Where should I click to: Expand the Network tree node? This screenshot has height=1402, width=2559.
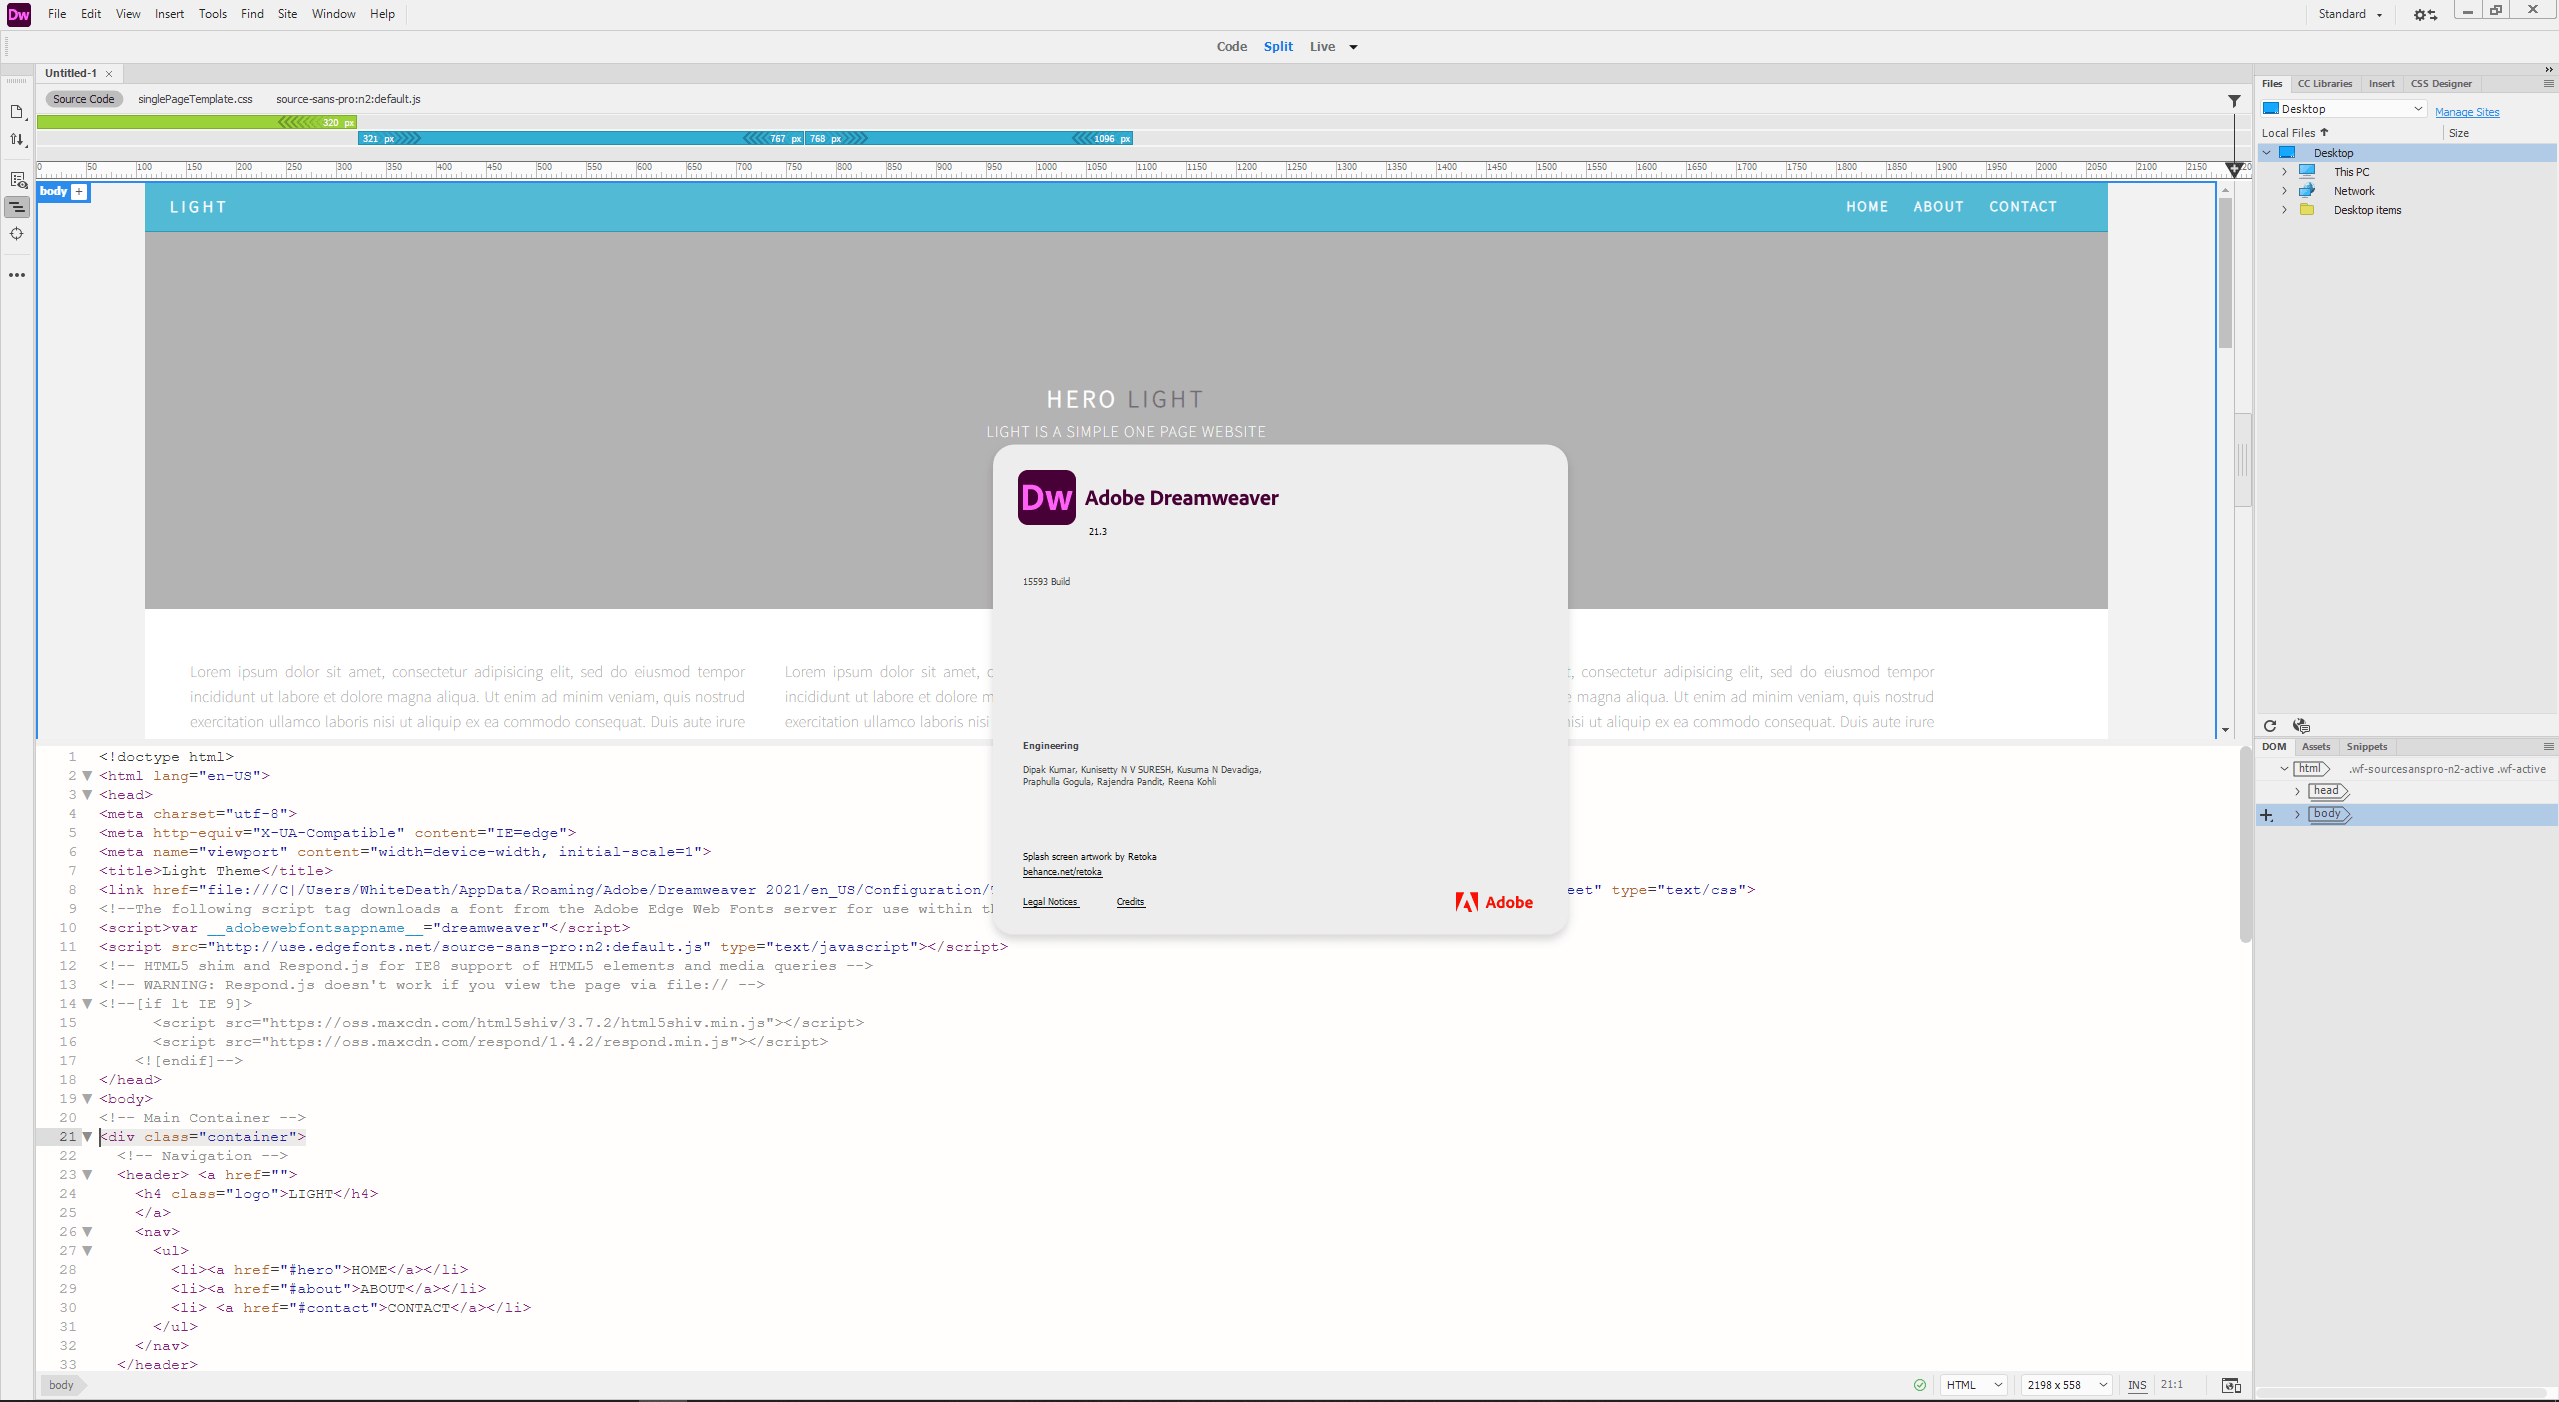[x=2284, y=191]
